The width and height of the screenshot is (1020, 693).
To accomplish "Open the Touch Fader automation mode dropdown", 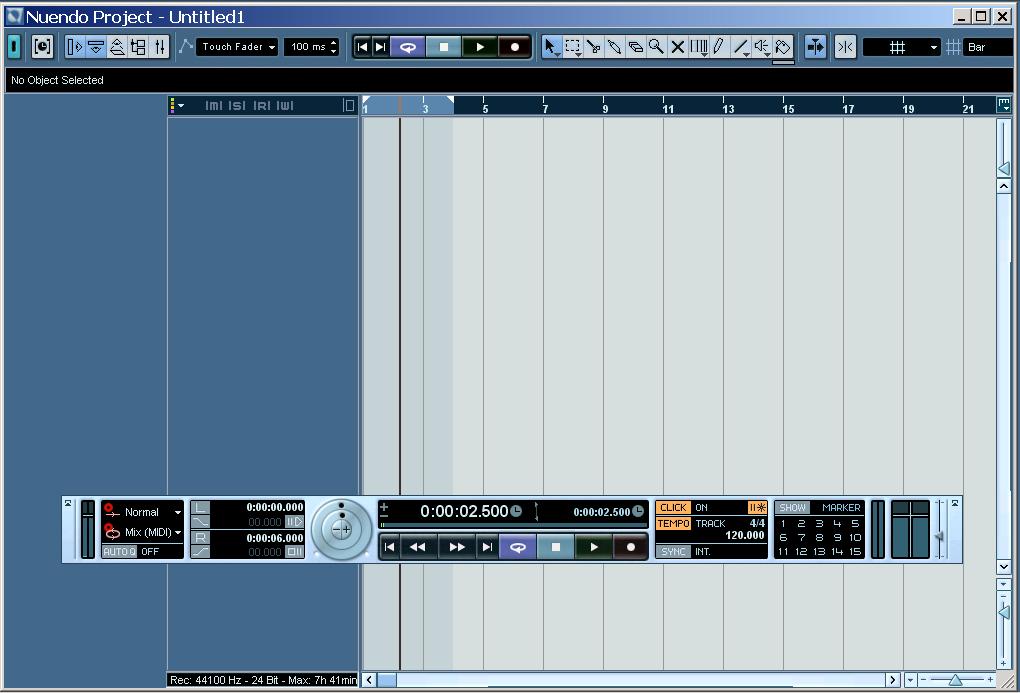I will pyautogui.click(x=237, y=47).
